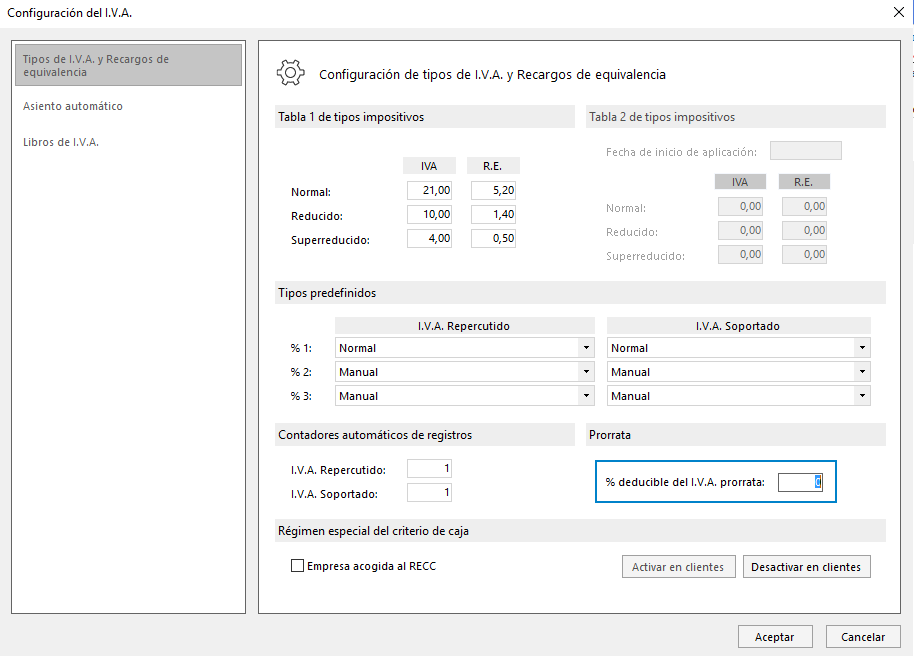Click the Reducido R.E. field in Tabla 2
The height and width of the screenshot is (656, 914).
pyautogui.click(x=804, y=230)
